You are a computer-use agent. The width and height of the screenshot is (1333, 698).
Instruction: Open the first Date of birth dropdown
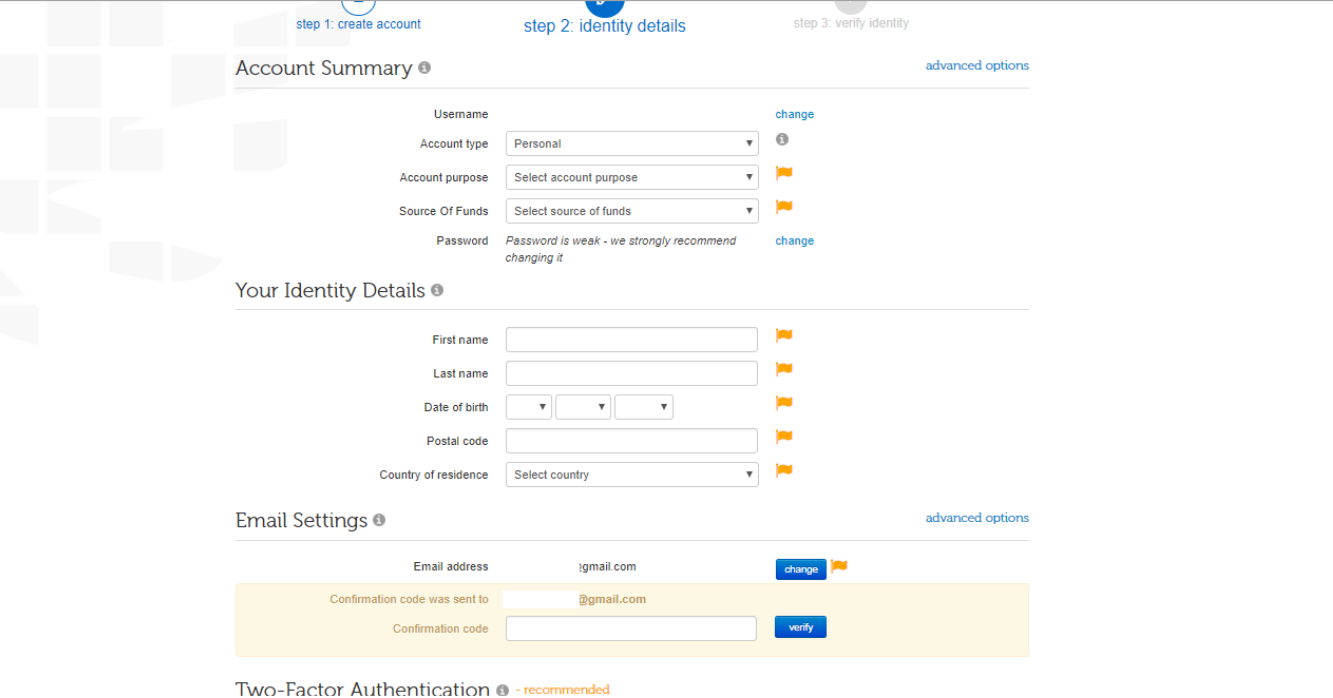(528, 407)
